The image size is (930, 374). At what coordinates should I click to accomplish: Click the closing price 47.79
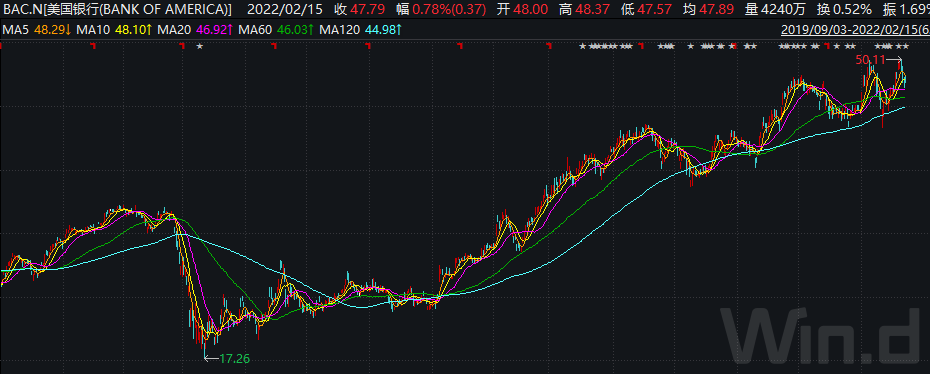point(368,9)
